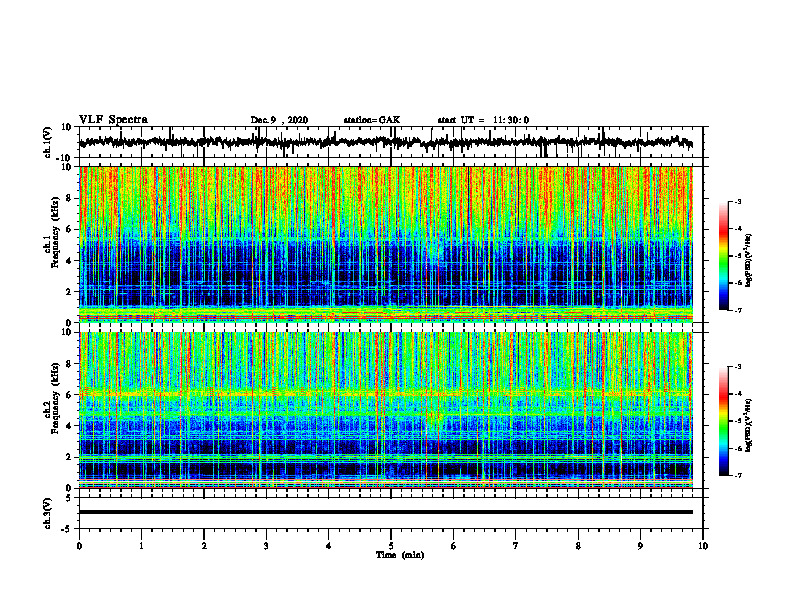
Task: Click the "VLF Spectra" plot title
Action: (x=113, y=120)
